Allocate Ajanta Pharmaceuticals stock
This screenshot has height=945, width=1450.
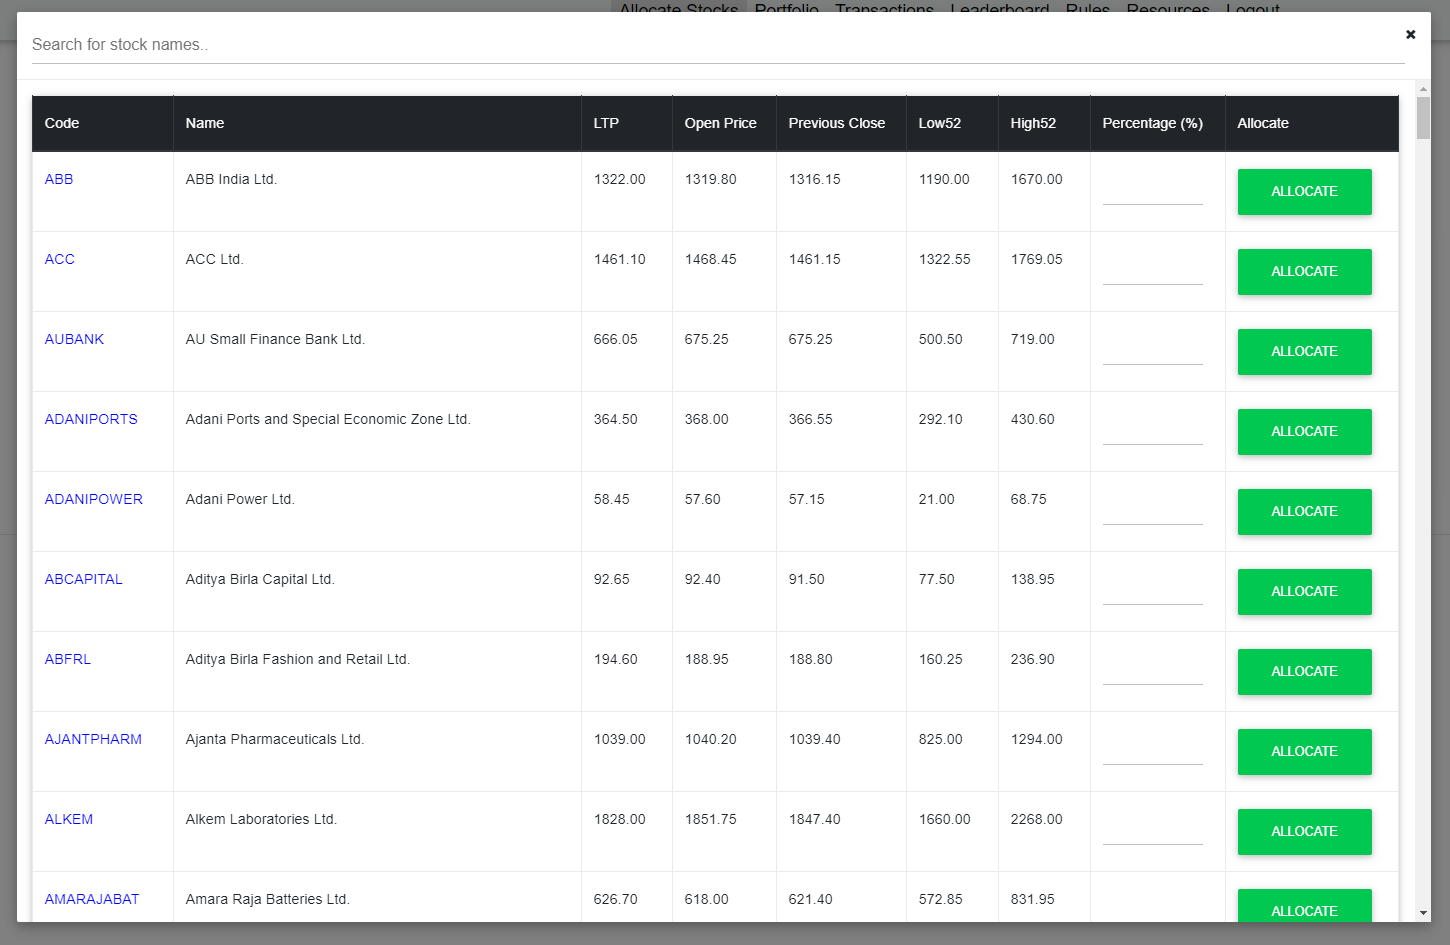[1304, 752]
